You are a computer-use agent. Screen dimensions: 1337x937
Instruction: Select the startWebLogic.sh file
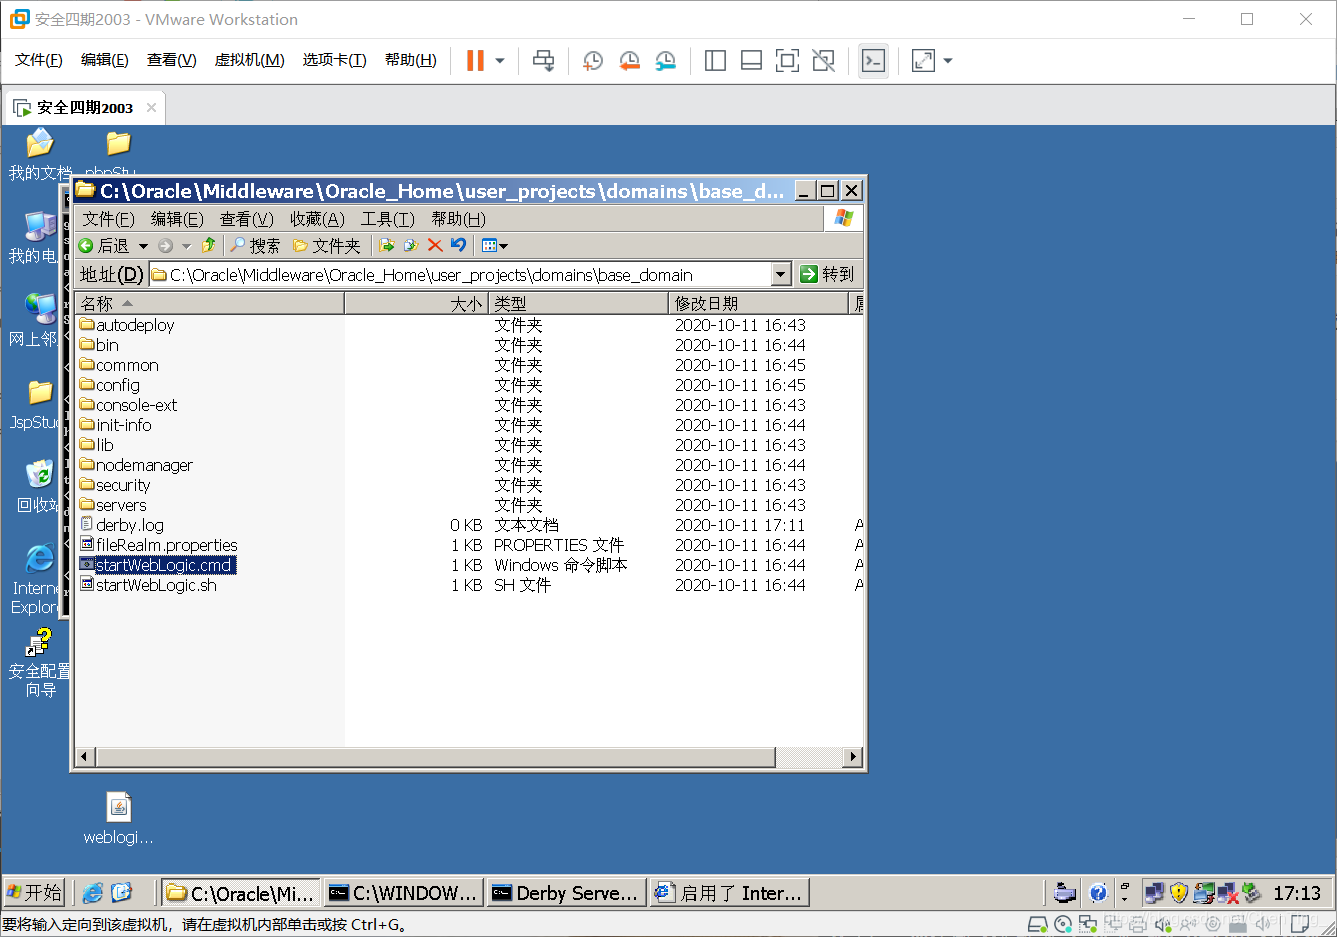[x=148, y=585]
